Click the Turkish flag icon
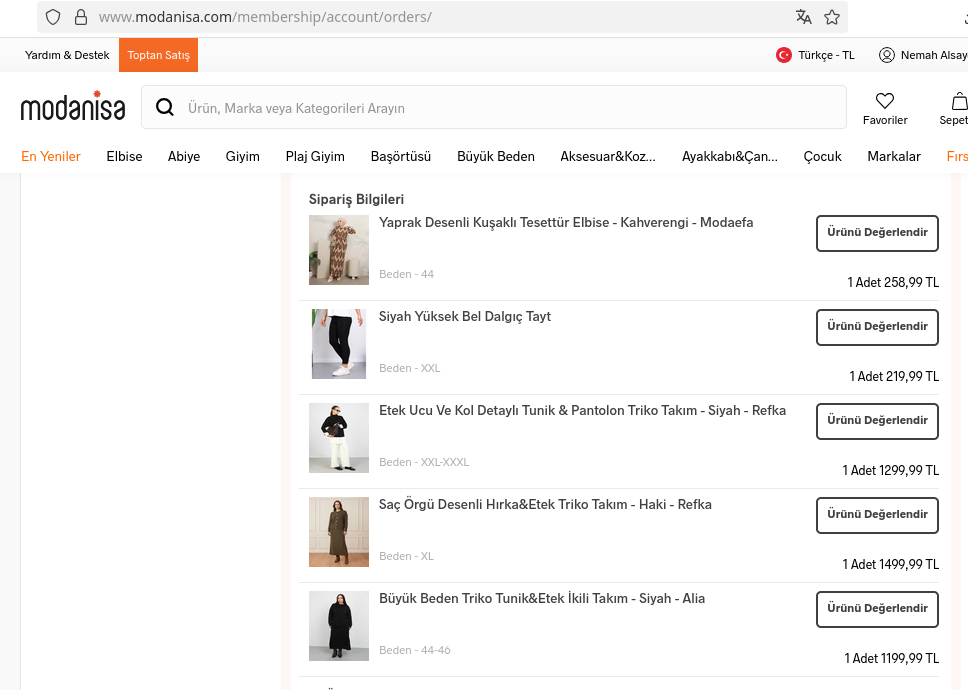 (783, 55)
